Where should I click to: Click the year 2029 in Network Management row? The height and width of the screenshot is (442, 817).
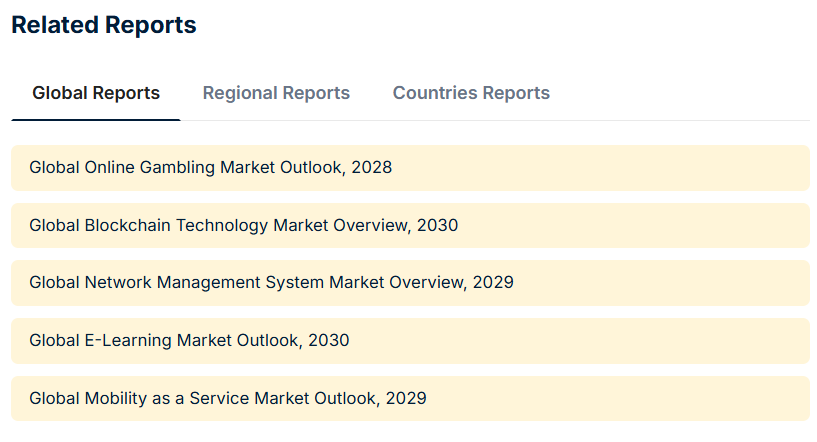click(493, 282)
